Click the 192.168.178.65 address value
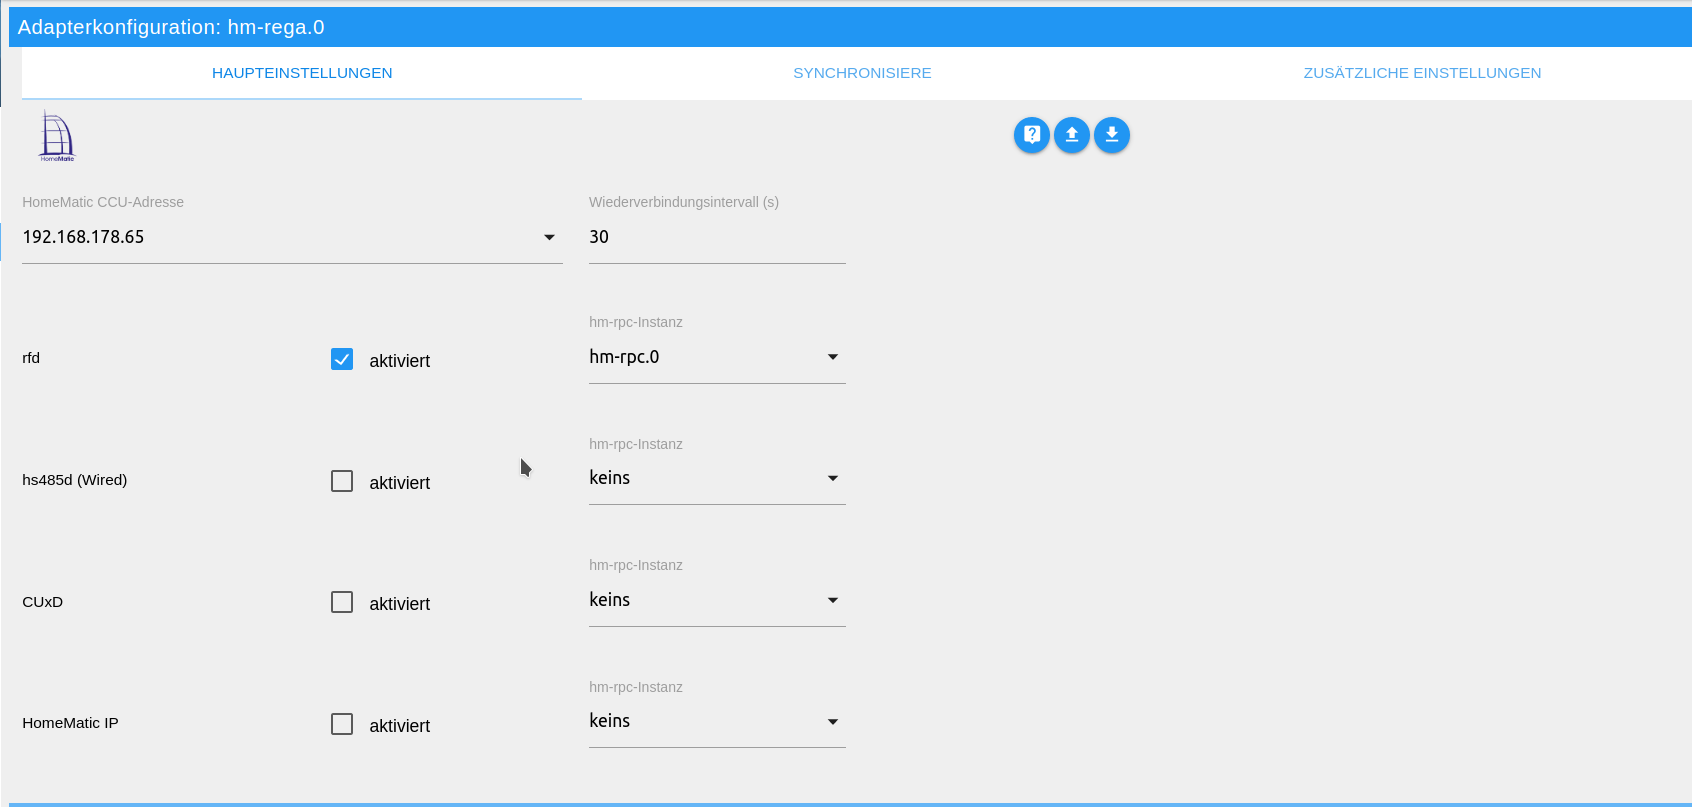The image size is (1692, 807). (x=83, y=237)
